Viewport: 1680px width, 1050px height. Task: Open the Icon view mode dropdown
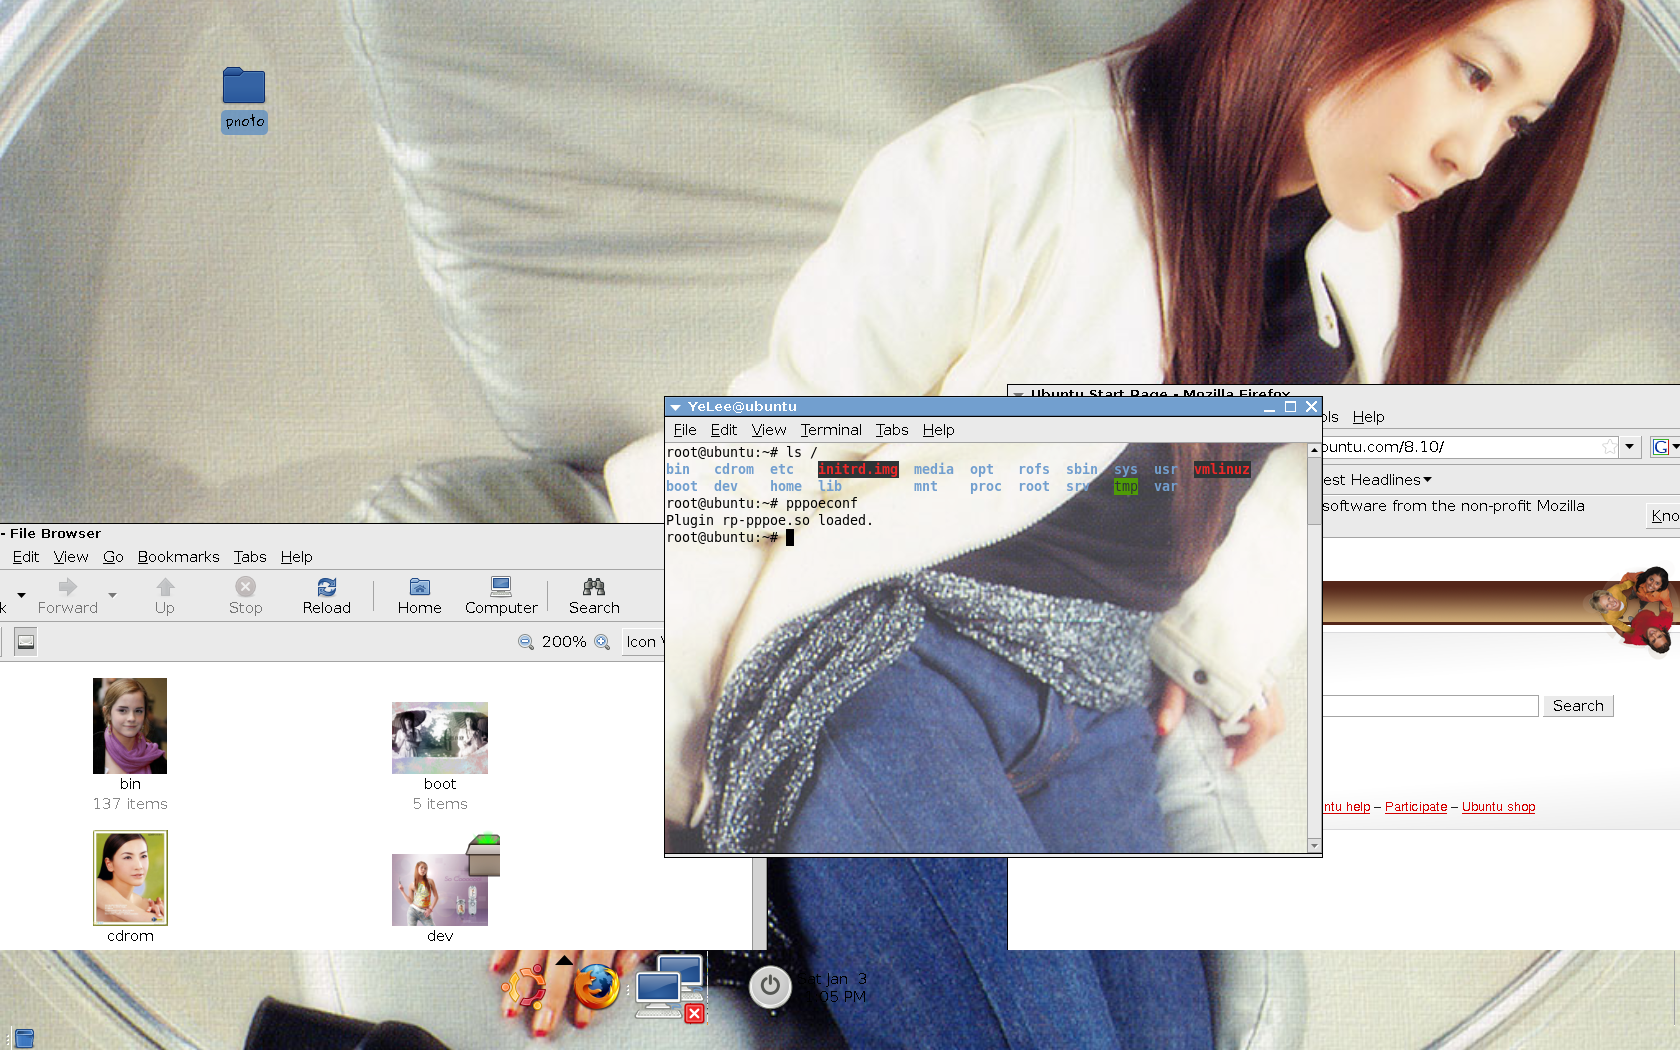tap(643, 642)
